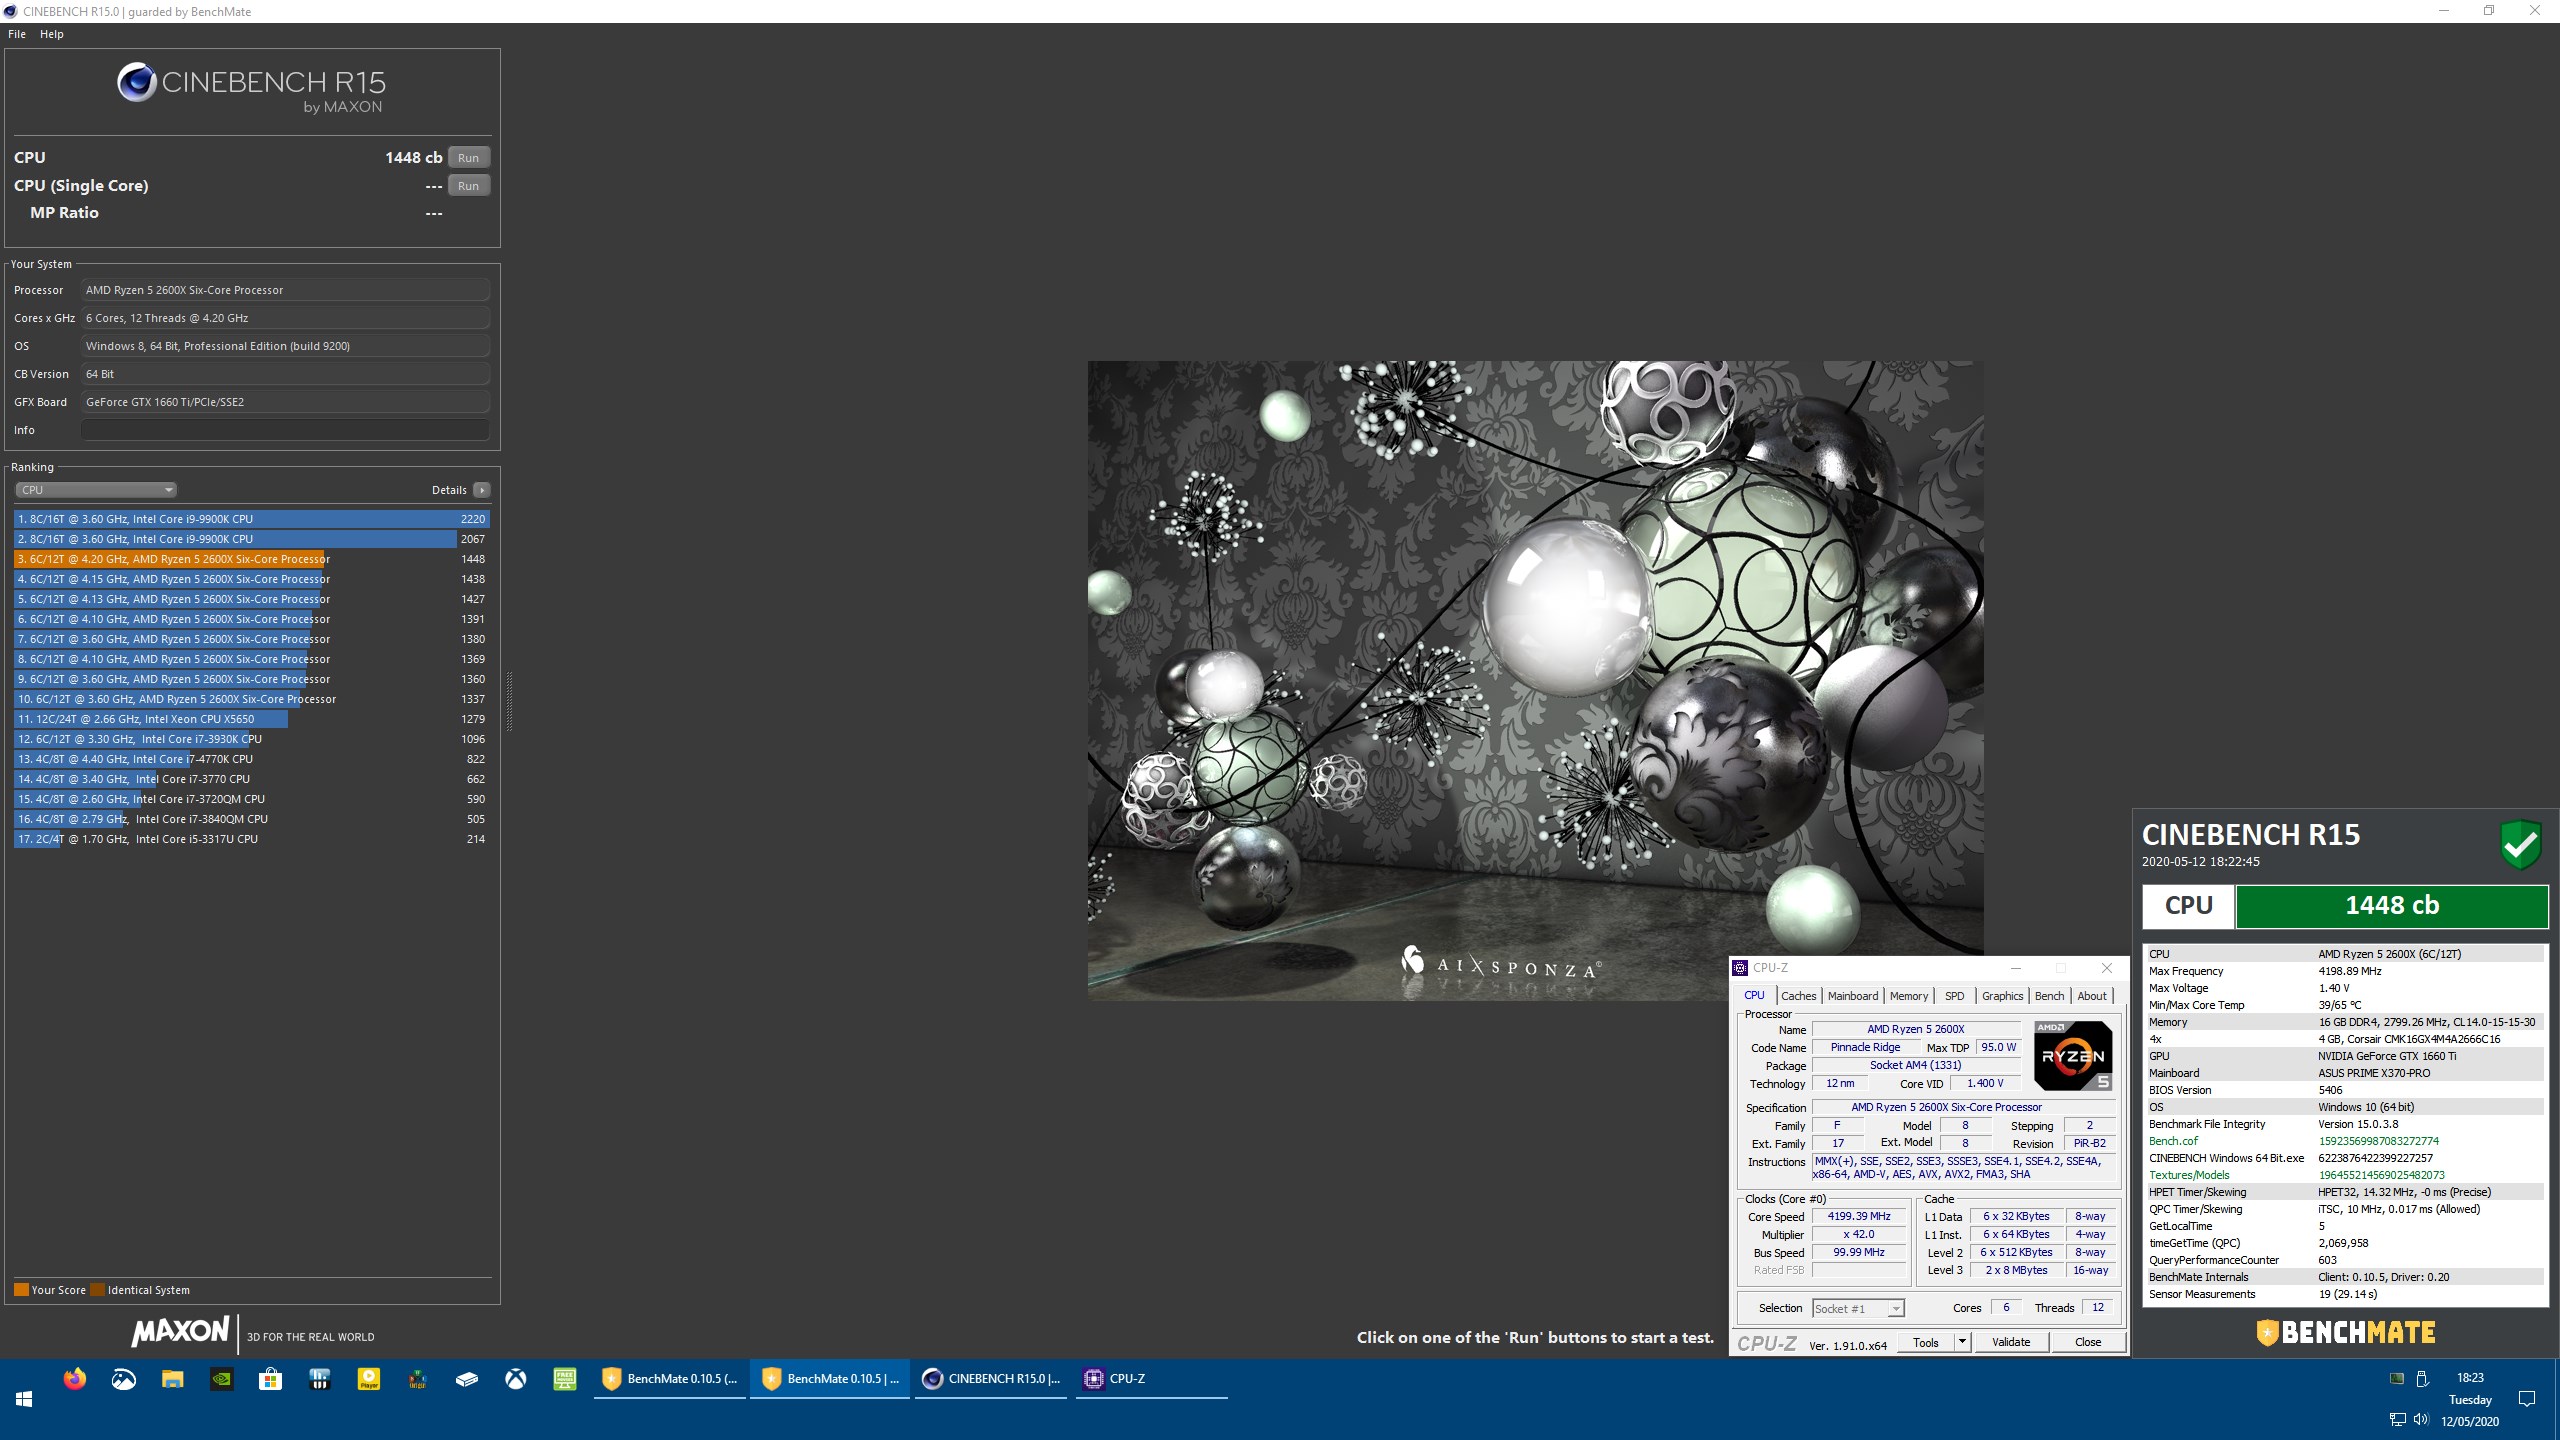The height and width of the screenshot is (1440, 2560).
Task: Open the CPU-Z Socket #1 selection dropdown
Action: [1858, 1308]
